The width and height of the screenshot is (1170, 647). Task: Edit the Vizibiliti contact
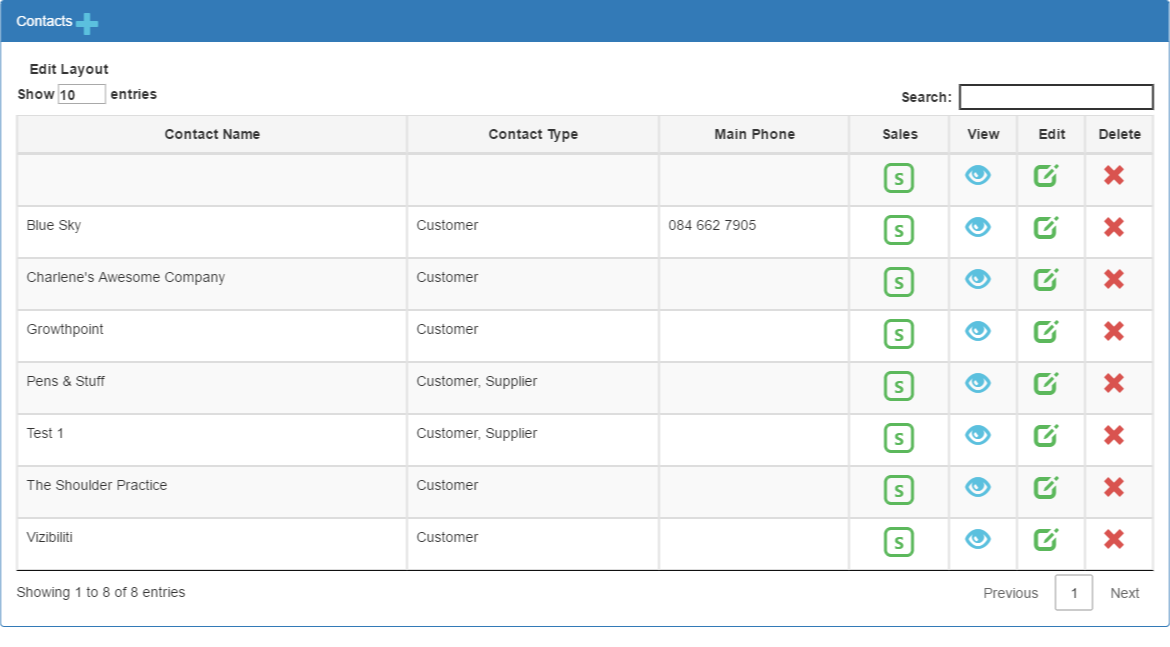point(1046,539)
